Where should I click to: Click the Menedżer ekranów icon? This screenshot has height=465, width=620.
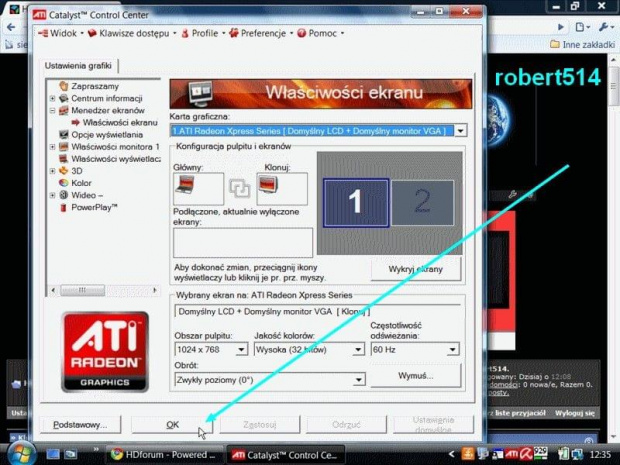(x=64, y=110)
